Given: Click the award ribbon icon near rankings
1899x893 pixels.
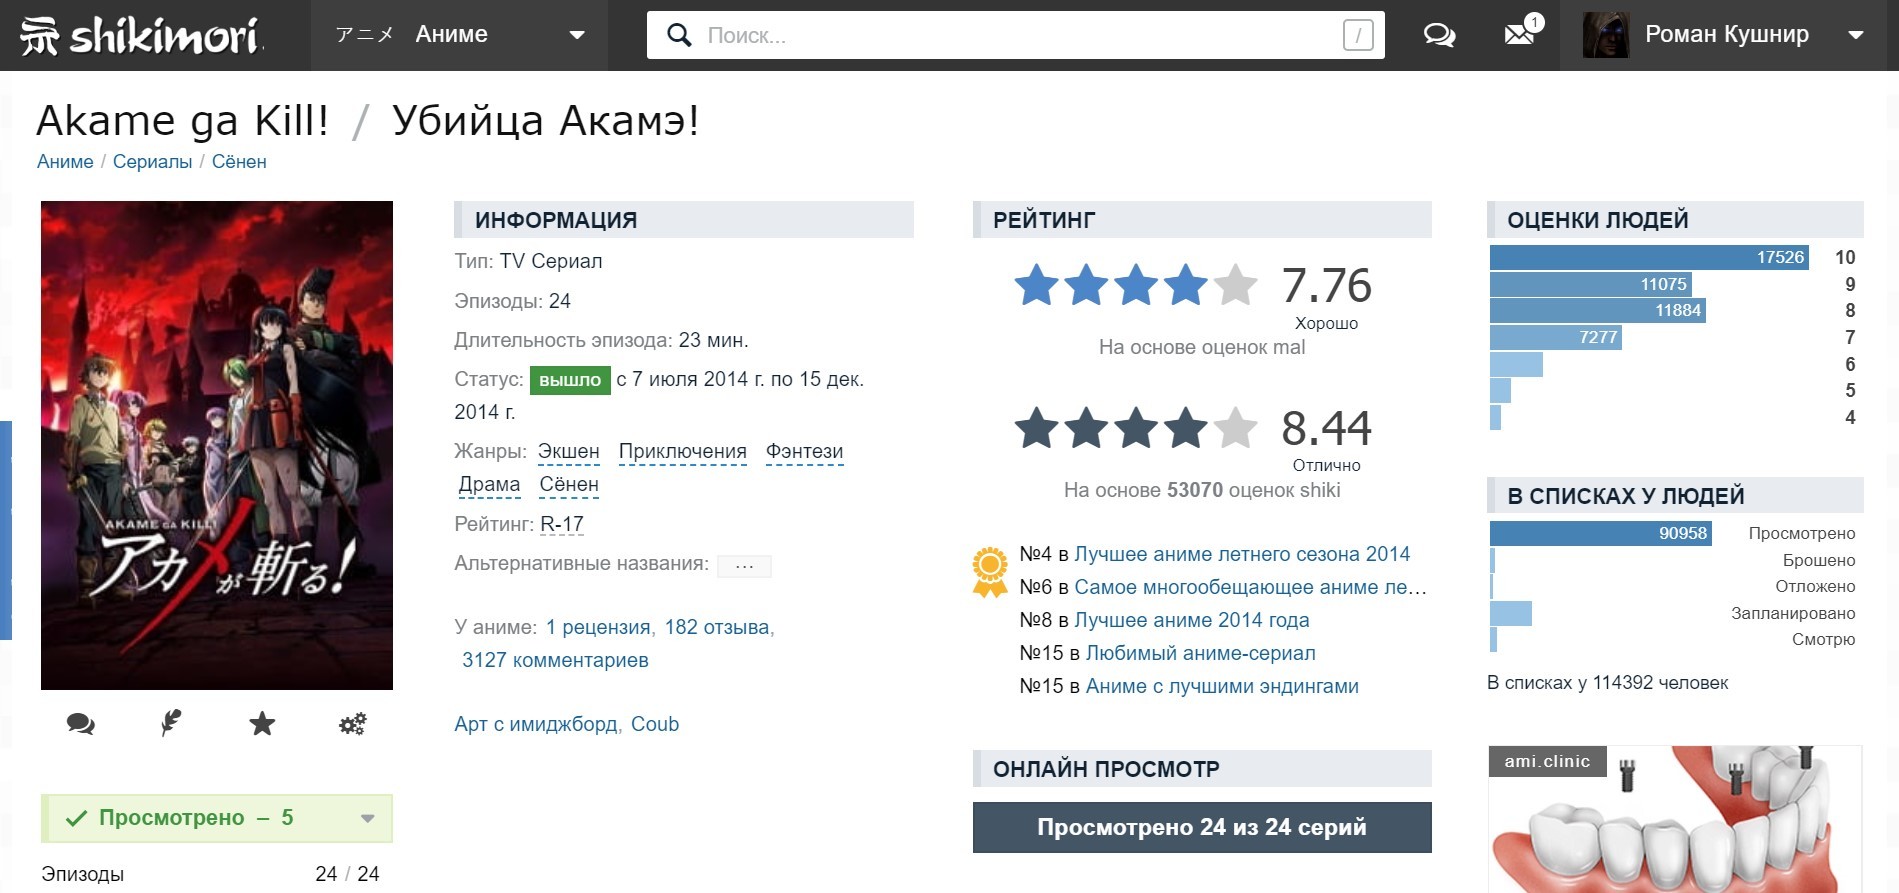Looking at the screenshot, I should coord(989,572).
